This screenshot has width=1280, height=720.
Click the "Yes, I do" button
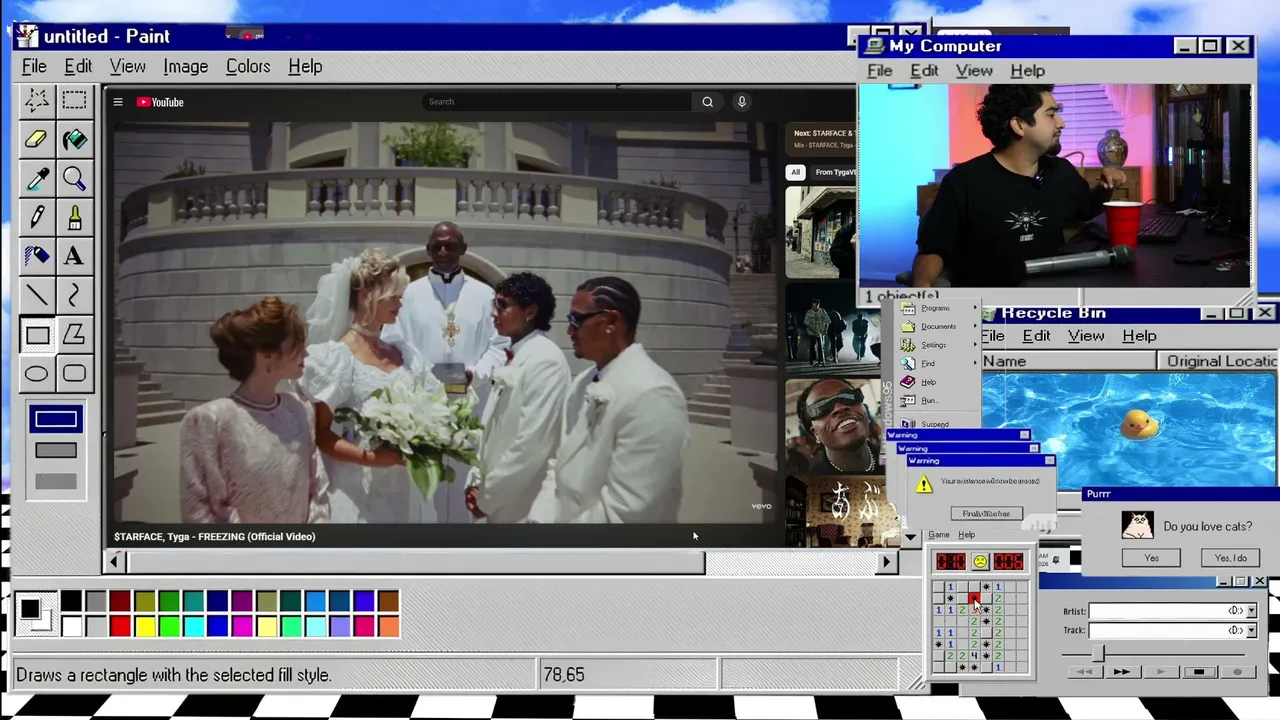click(1230, 558)
